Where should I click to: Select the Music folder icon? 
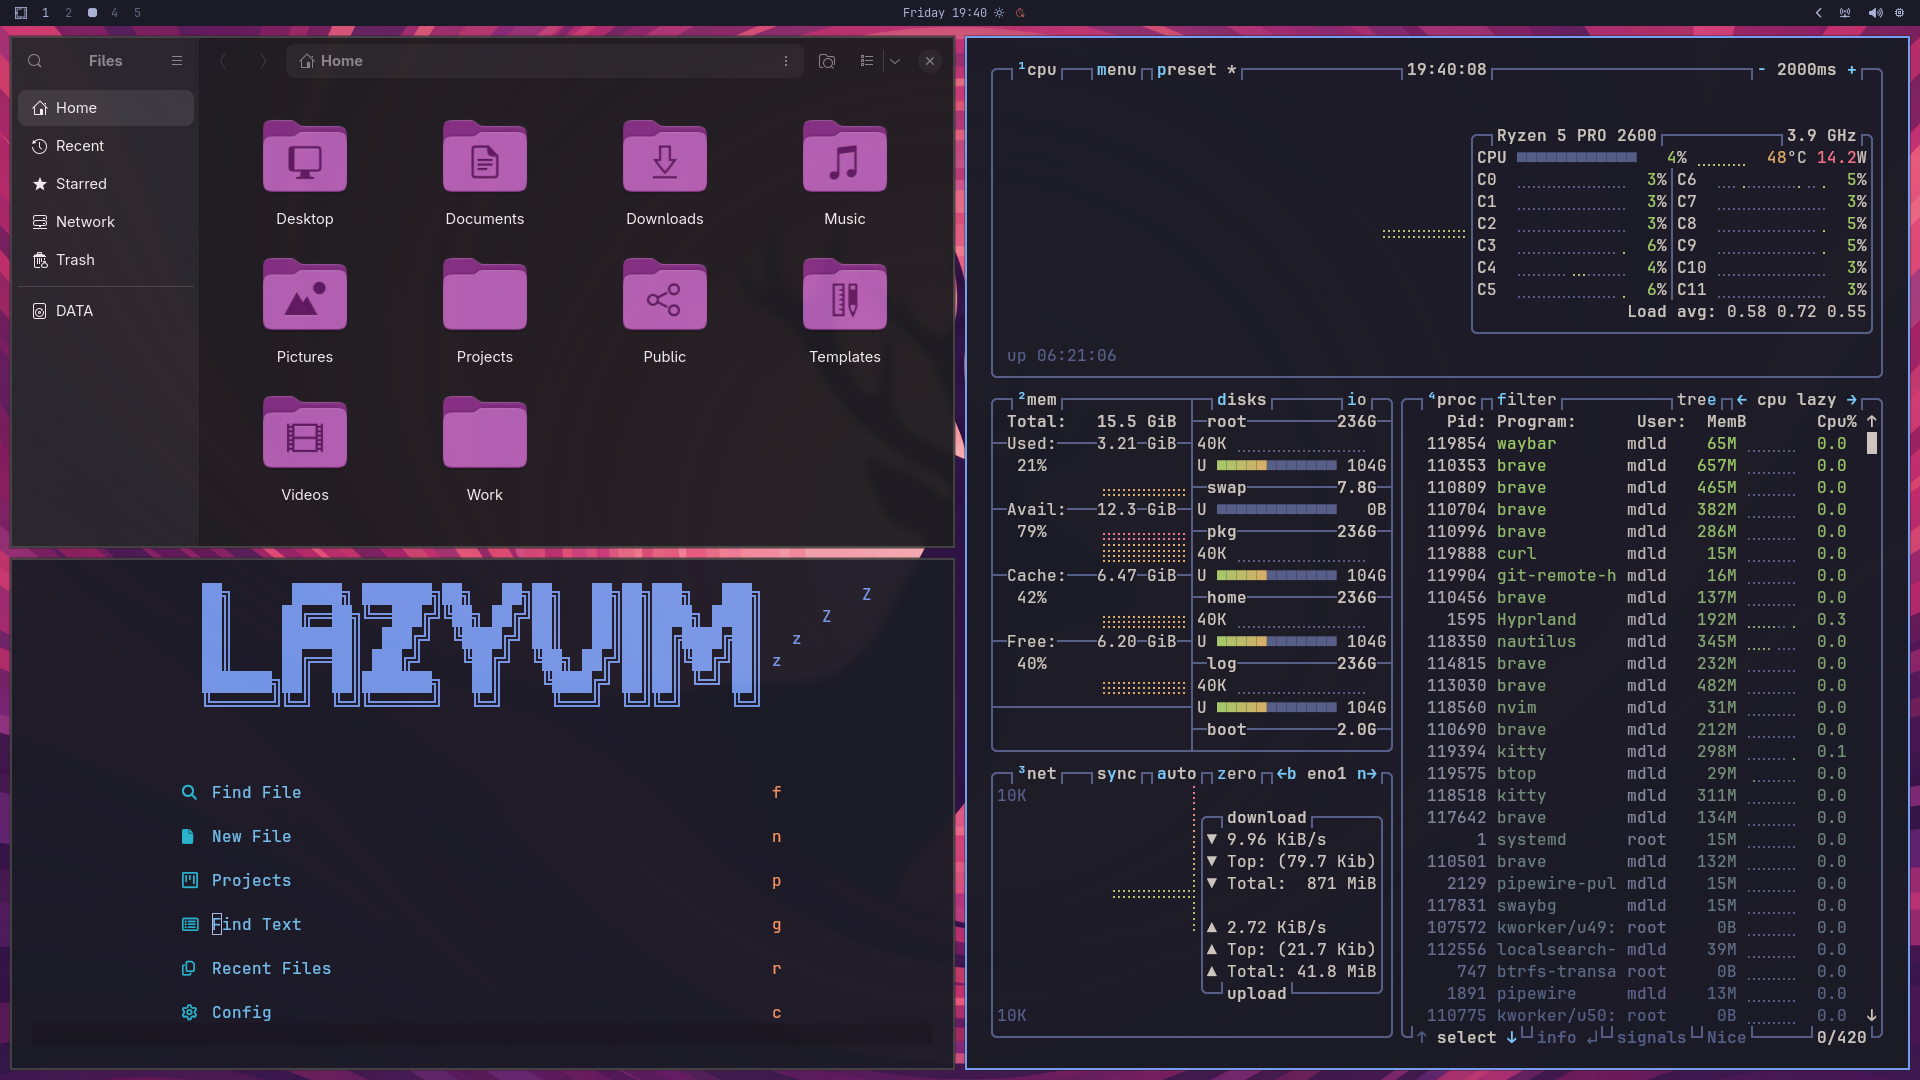tap(845, 157)
